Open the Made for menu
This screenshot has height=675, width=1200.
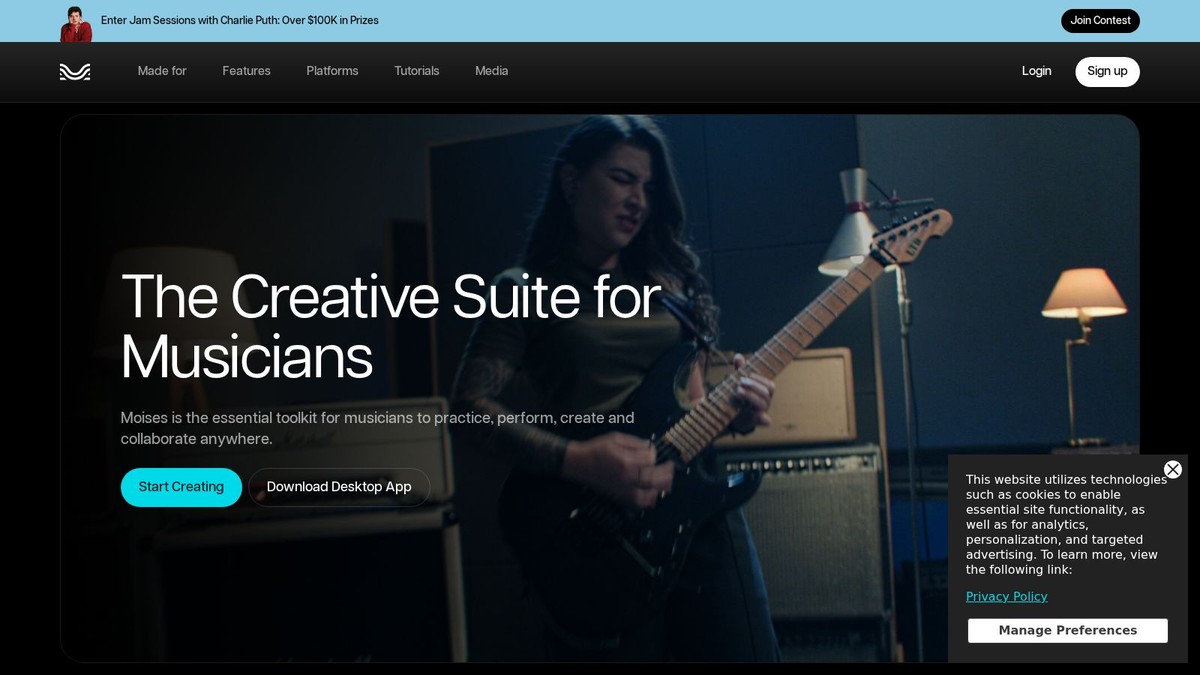[161, 71]
